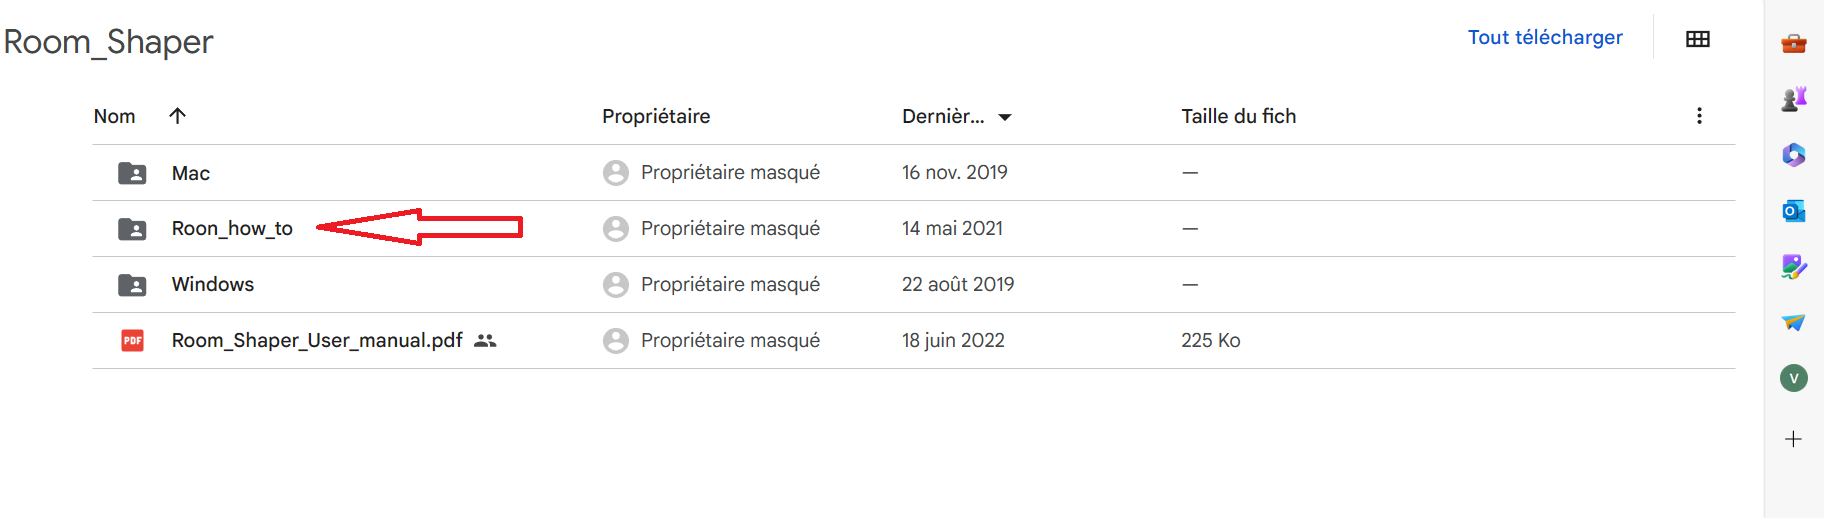This screenshot has height=518, width=1824.
Task: Click the Tout télécharger link
Action: coord(1544,38)
